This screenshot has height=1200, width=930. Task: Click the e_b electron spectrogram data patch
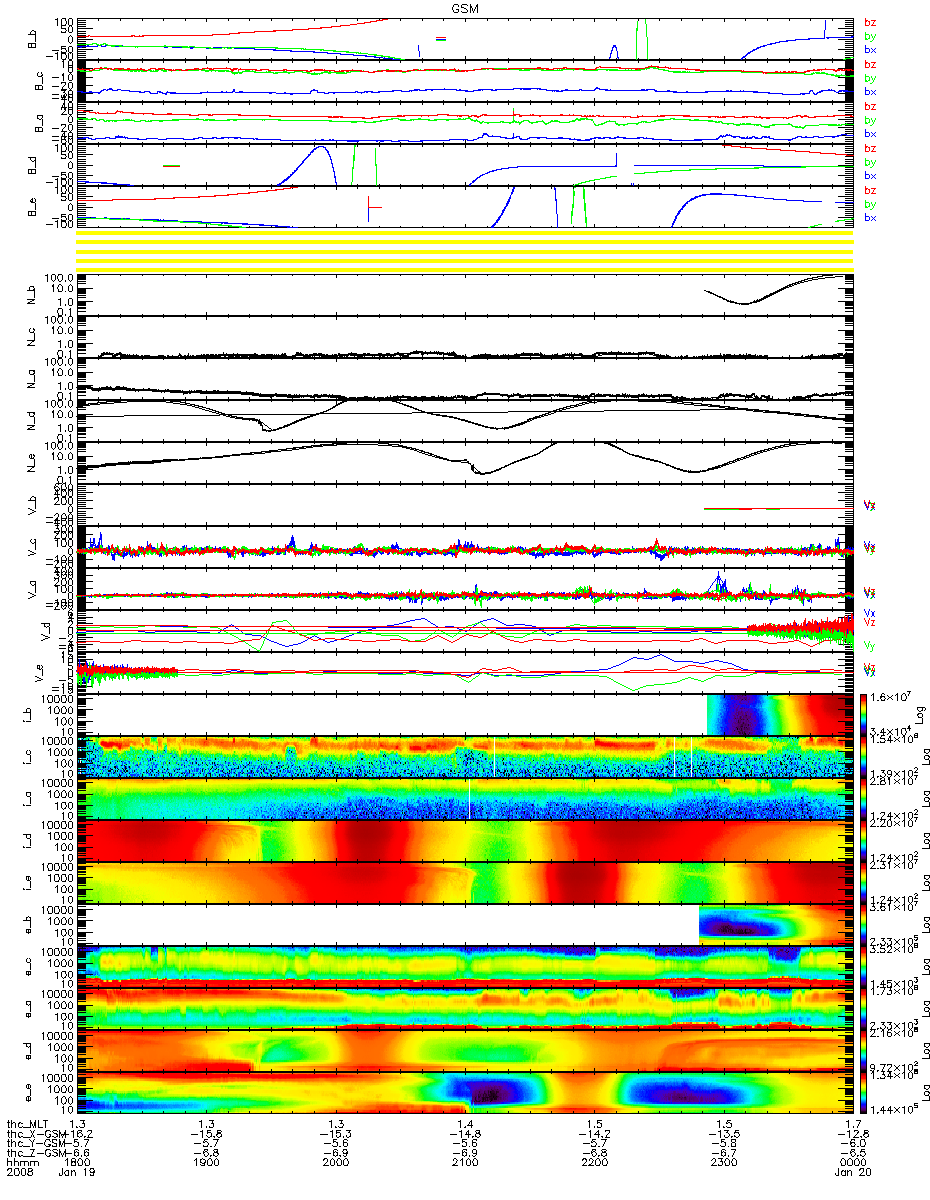point(775,925)
